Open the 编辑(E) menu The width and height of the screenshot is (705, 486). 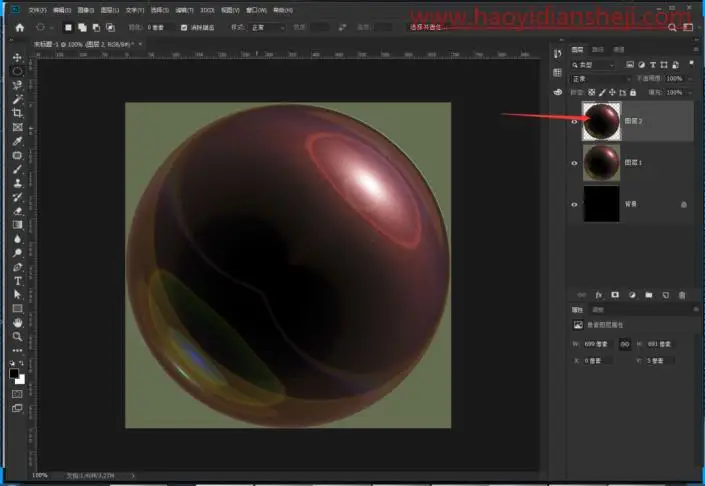62,10
